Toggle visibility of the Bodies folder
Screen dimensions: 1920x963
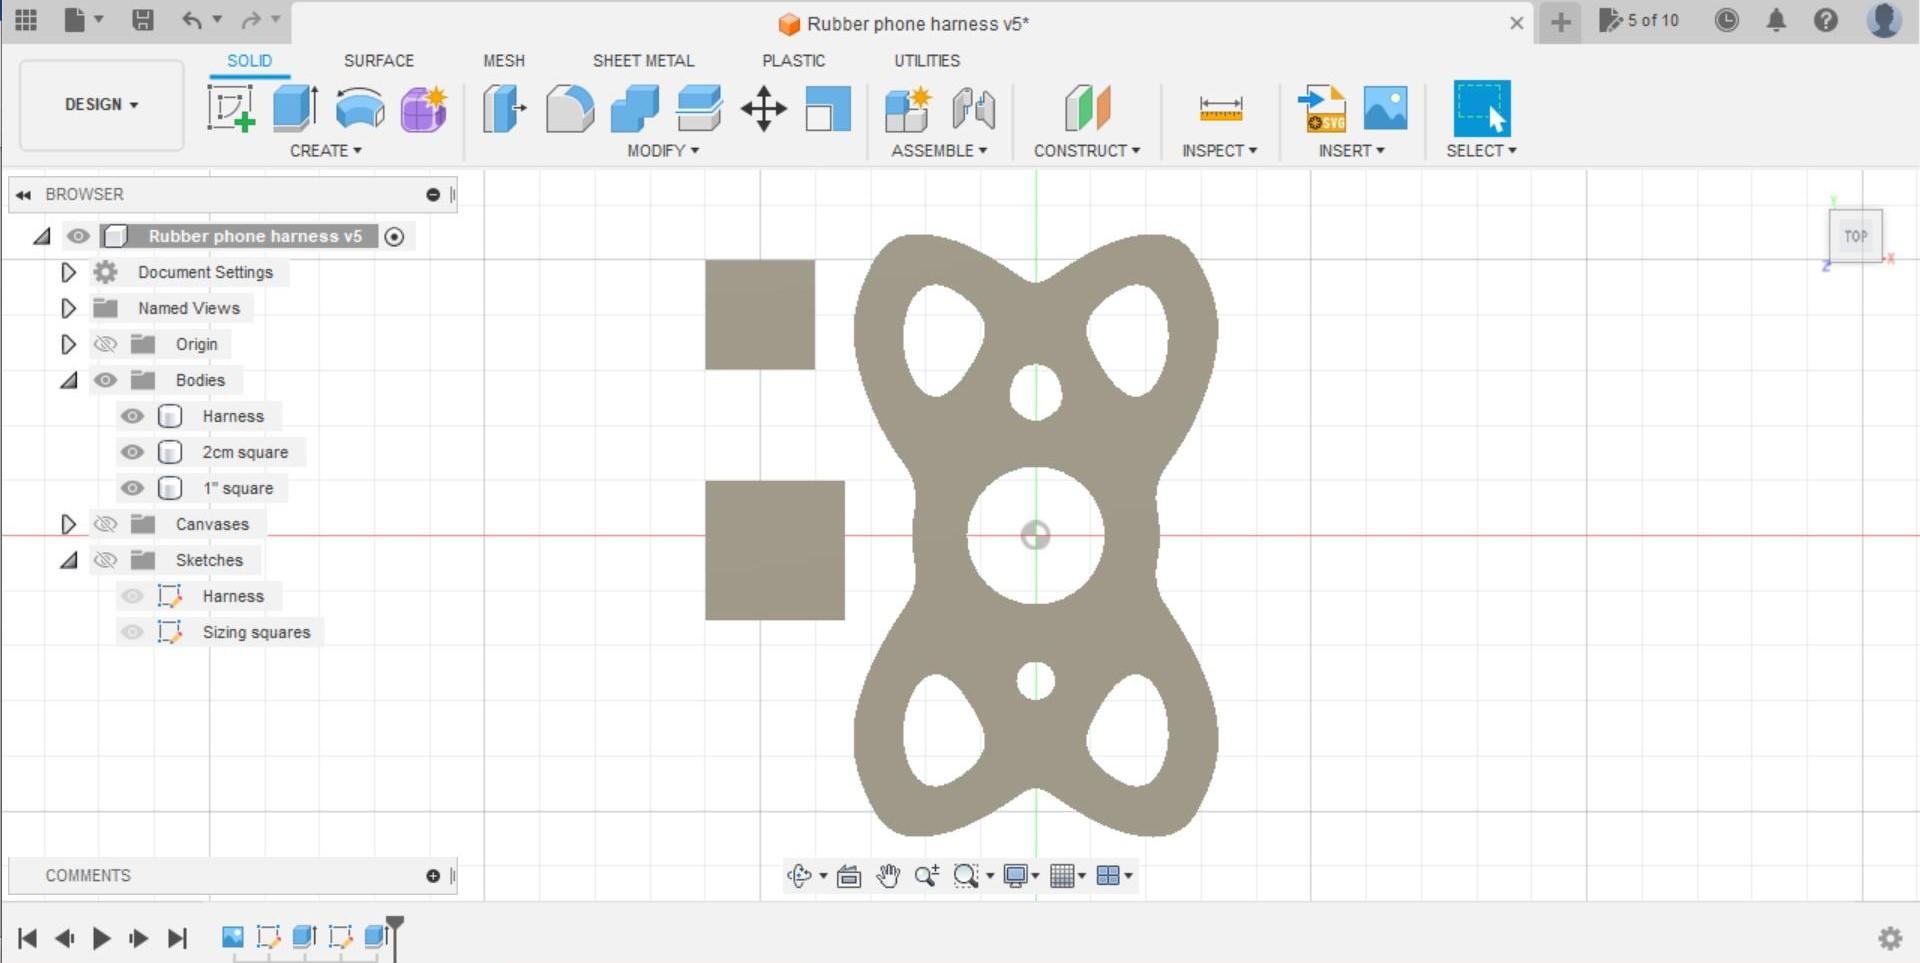tap(105, 380)
